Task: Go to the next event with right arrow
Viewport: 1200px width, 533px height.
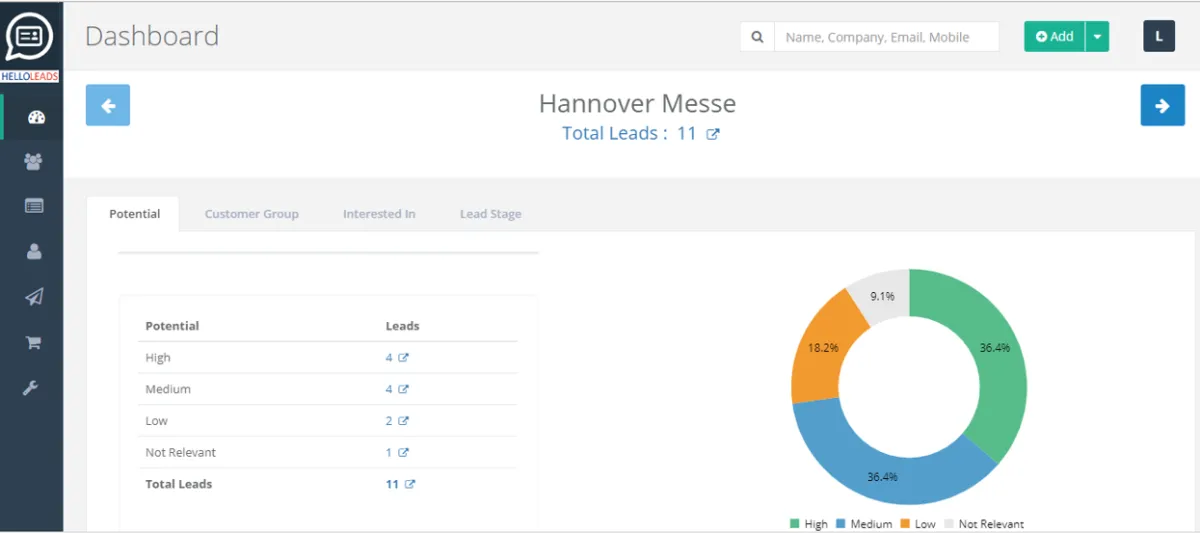Action: (x=1162, y=105)
